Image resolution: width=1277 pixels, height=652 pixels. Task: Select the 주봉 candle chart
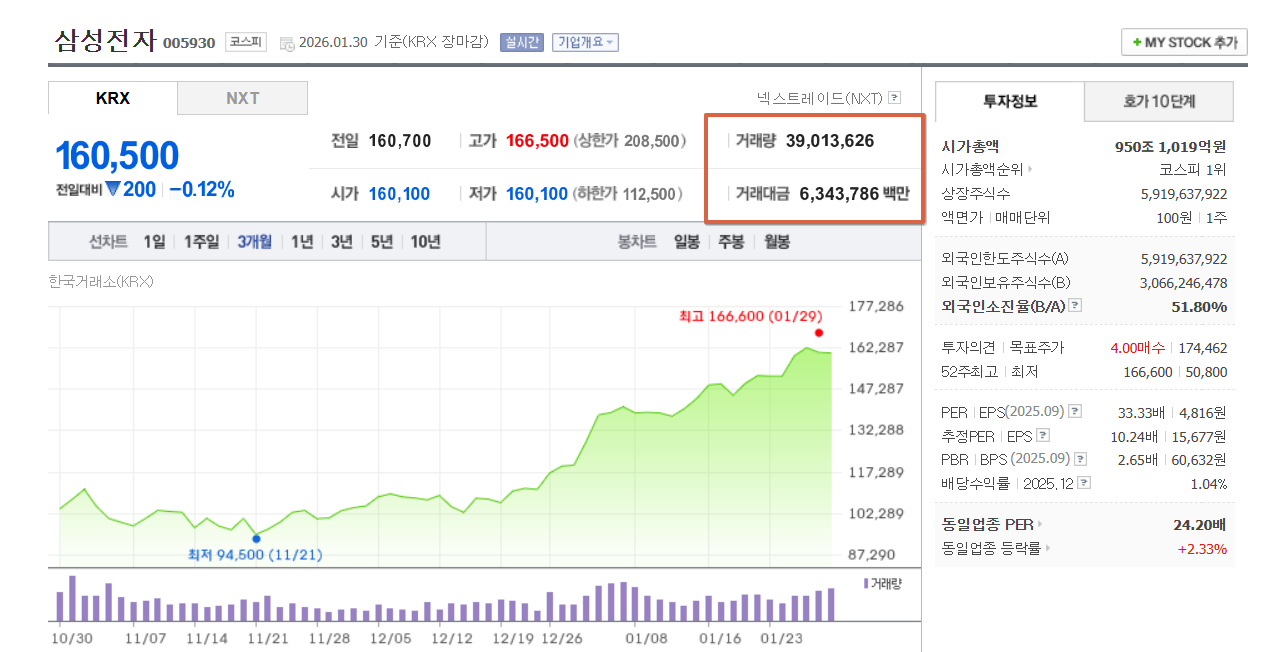[731, 241]
